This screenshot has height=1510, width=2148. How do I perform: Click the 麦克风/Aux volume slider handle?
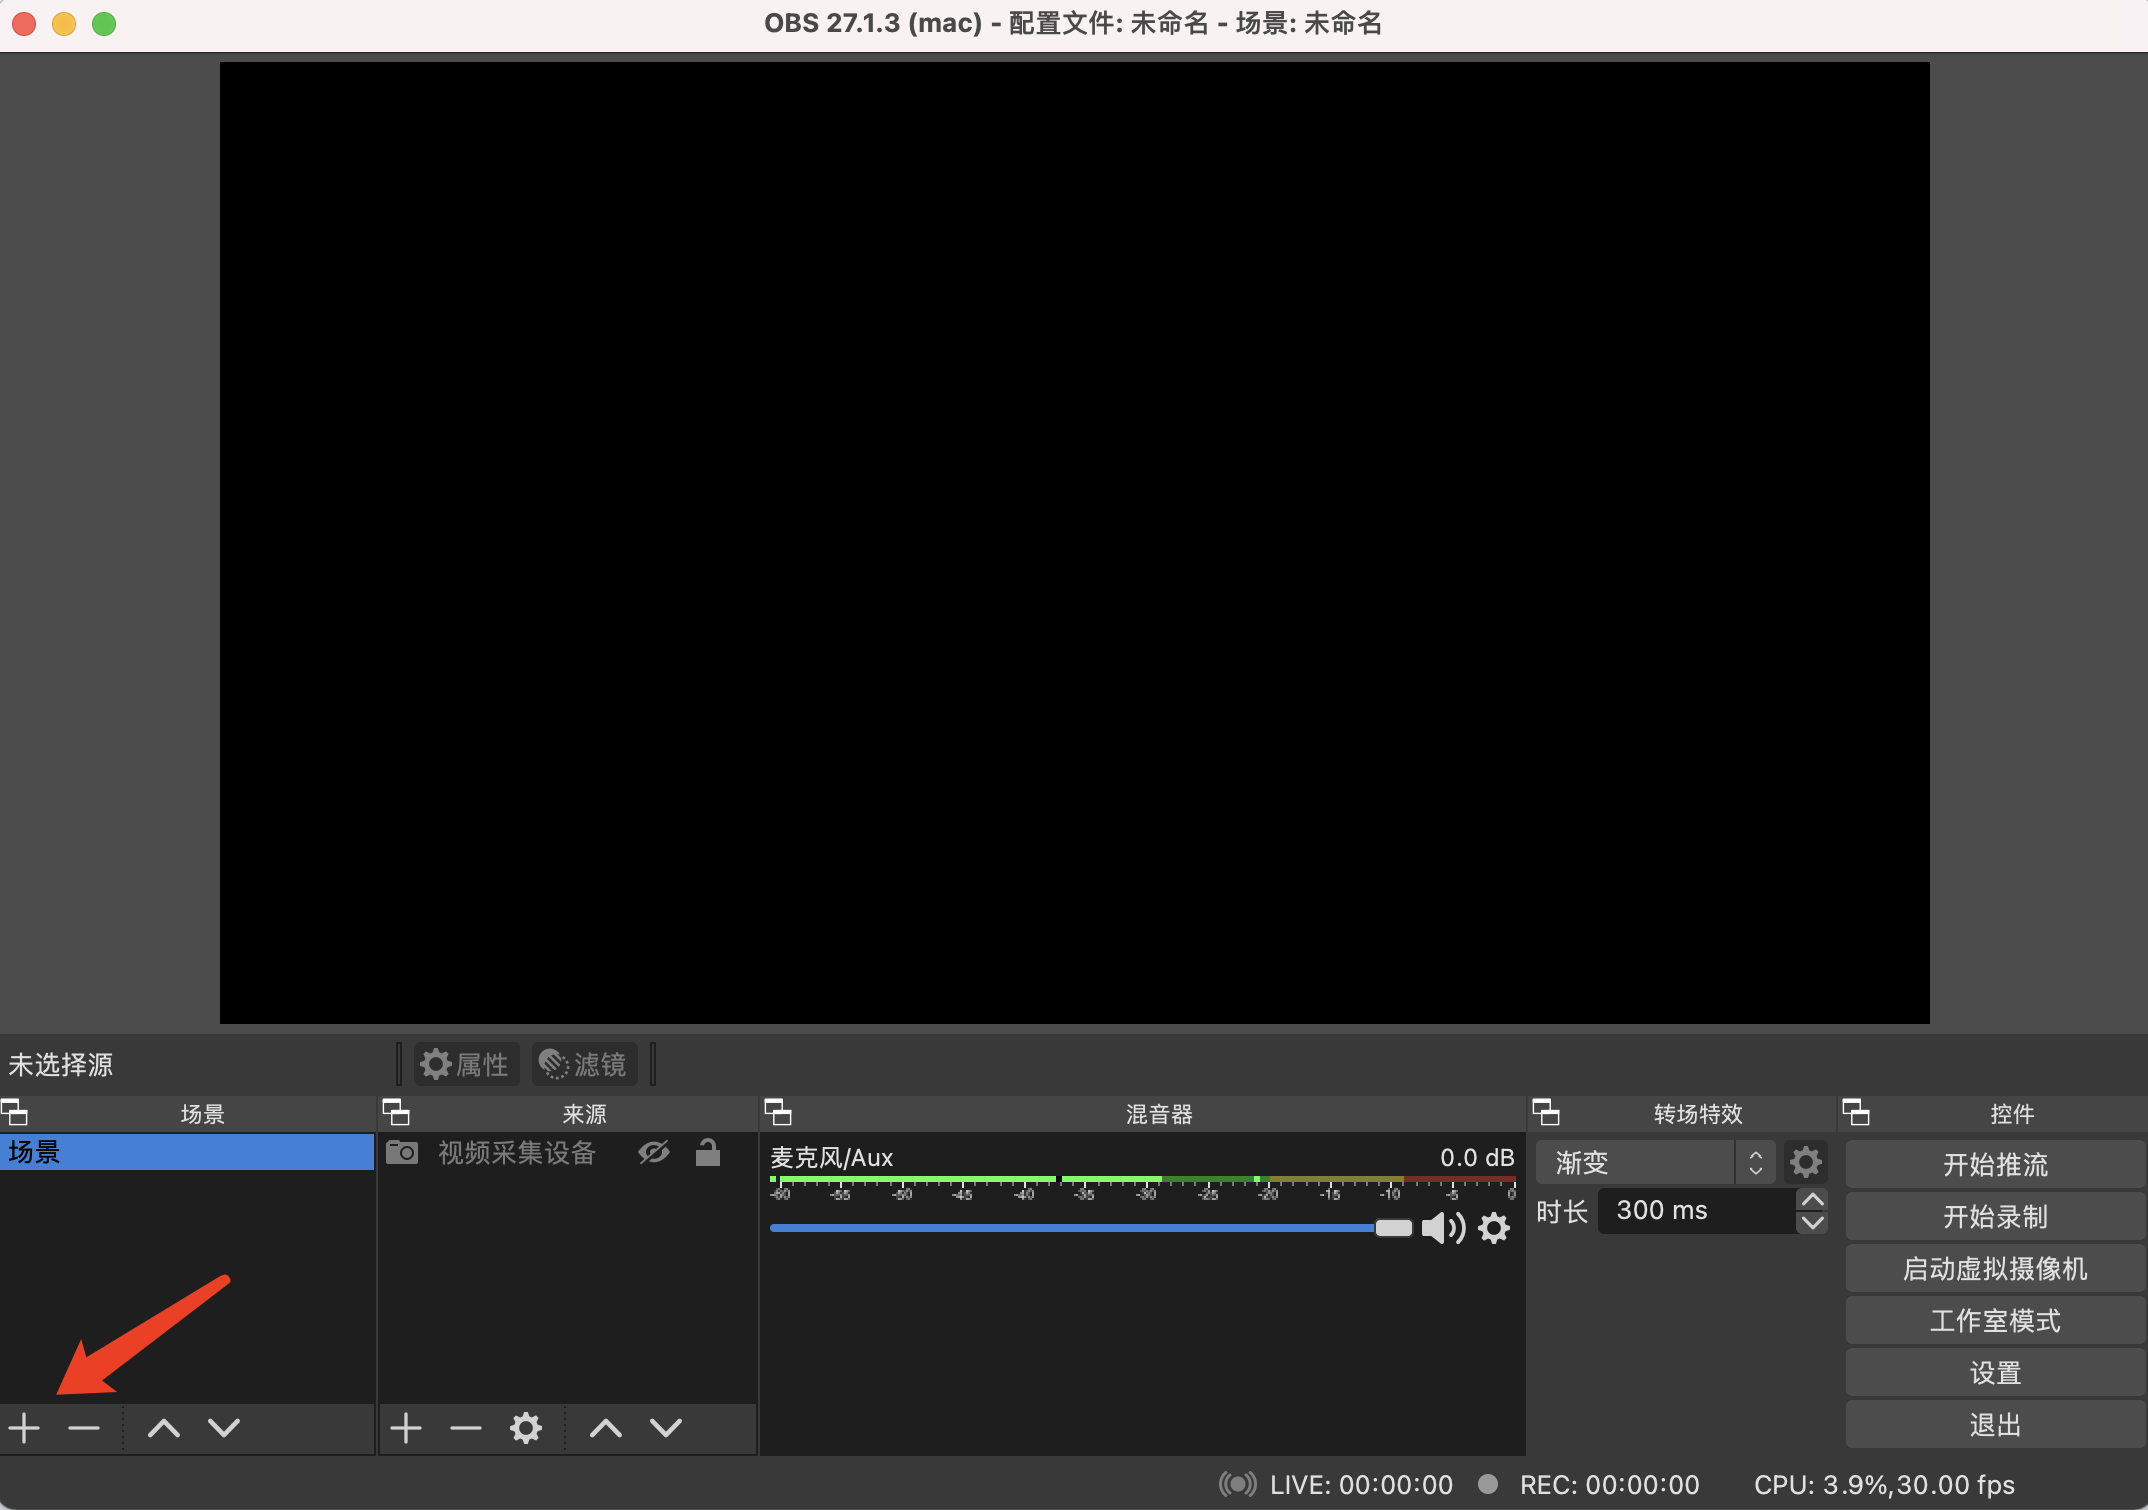[x=1393, y=1228]
